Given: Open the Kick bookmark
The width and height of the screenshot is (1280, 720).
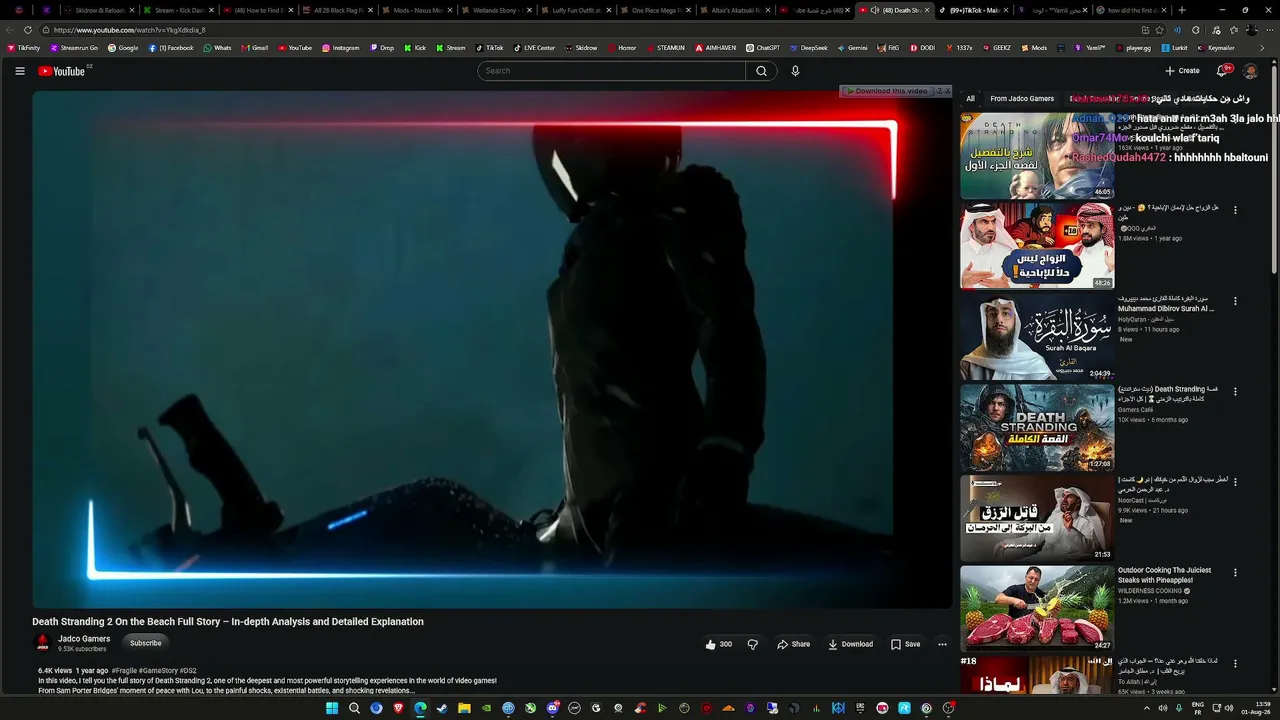Looking at the screenshot, I should (415, 48).
